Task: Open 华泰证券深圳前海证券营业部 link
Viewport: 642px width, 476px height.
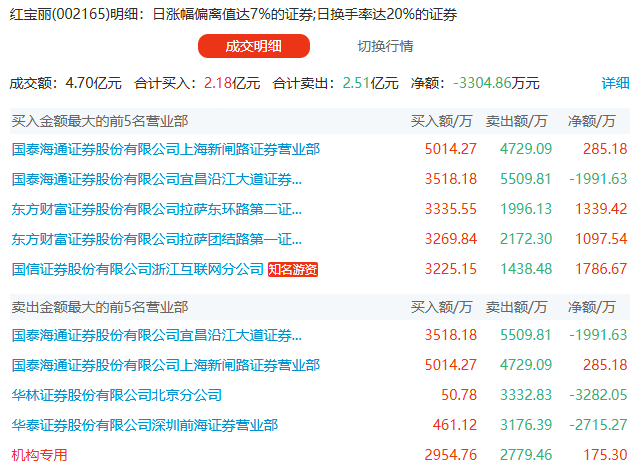Action: (x=145, y=425)
